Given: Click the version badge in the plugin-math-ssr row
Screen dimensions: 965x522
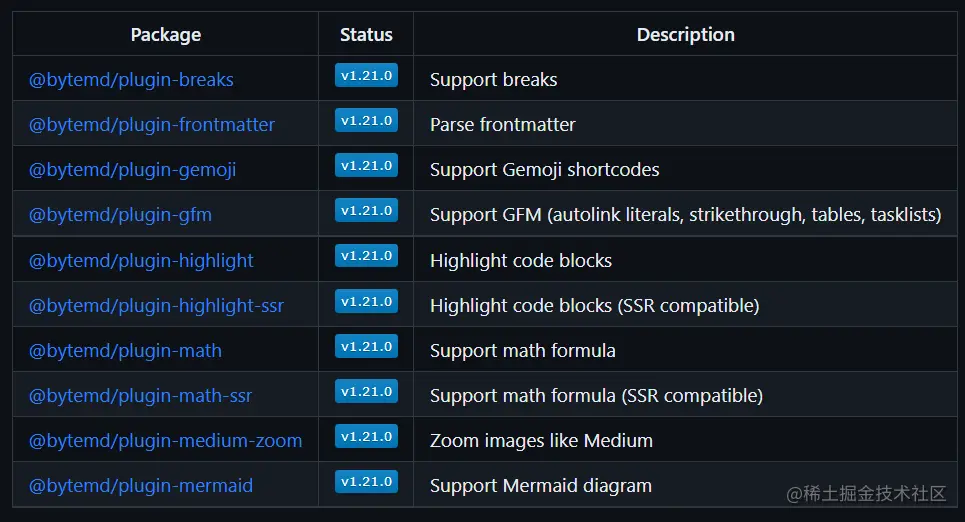Looking at the screenshot, I should coord(366,391).
